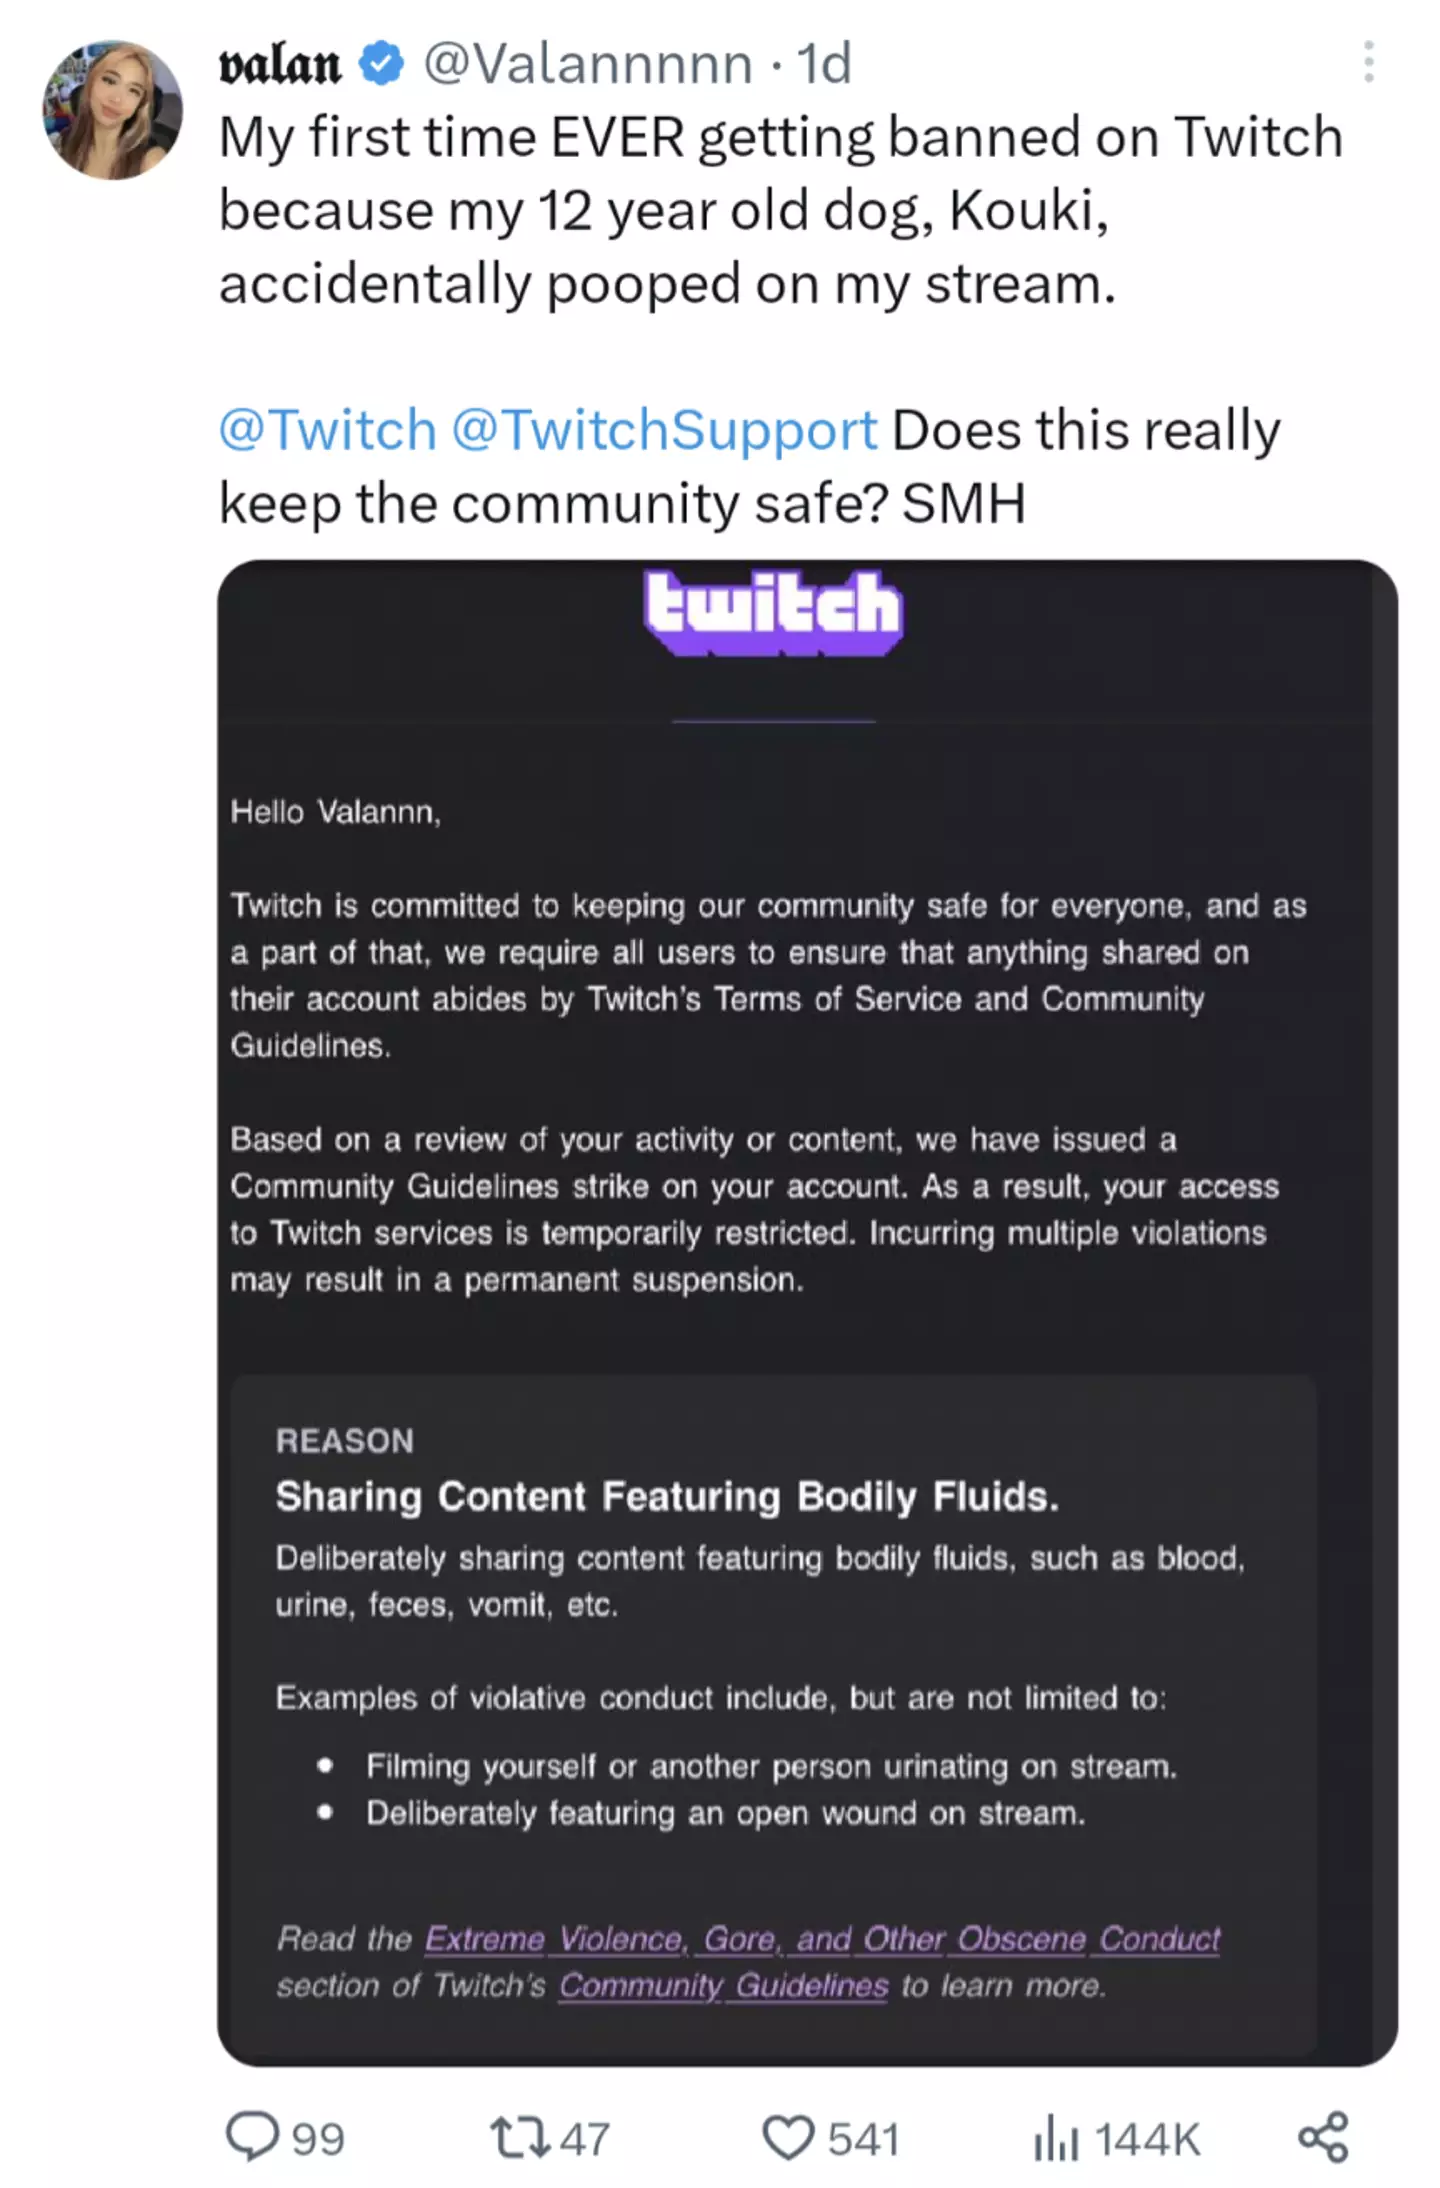This screenshot has height=2188, width=1440.
Task: Open the @Twitch mention
Action: [328, 430]
